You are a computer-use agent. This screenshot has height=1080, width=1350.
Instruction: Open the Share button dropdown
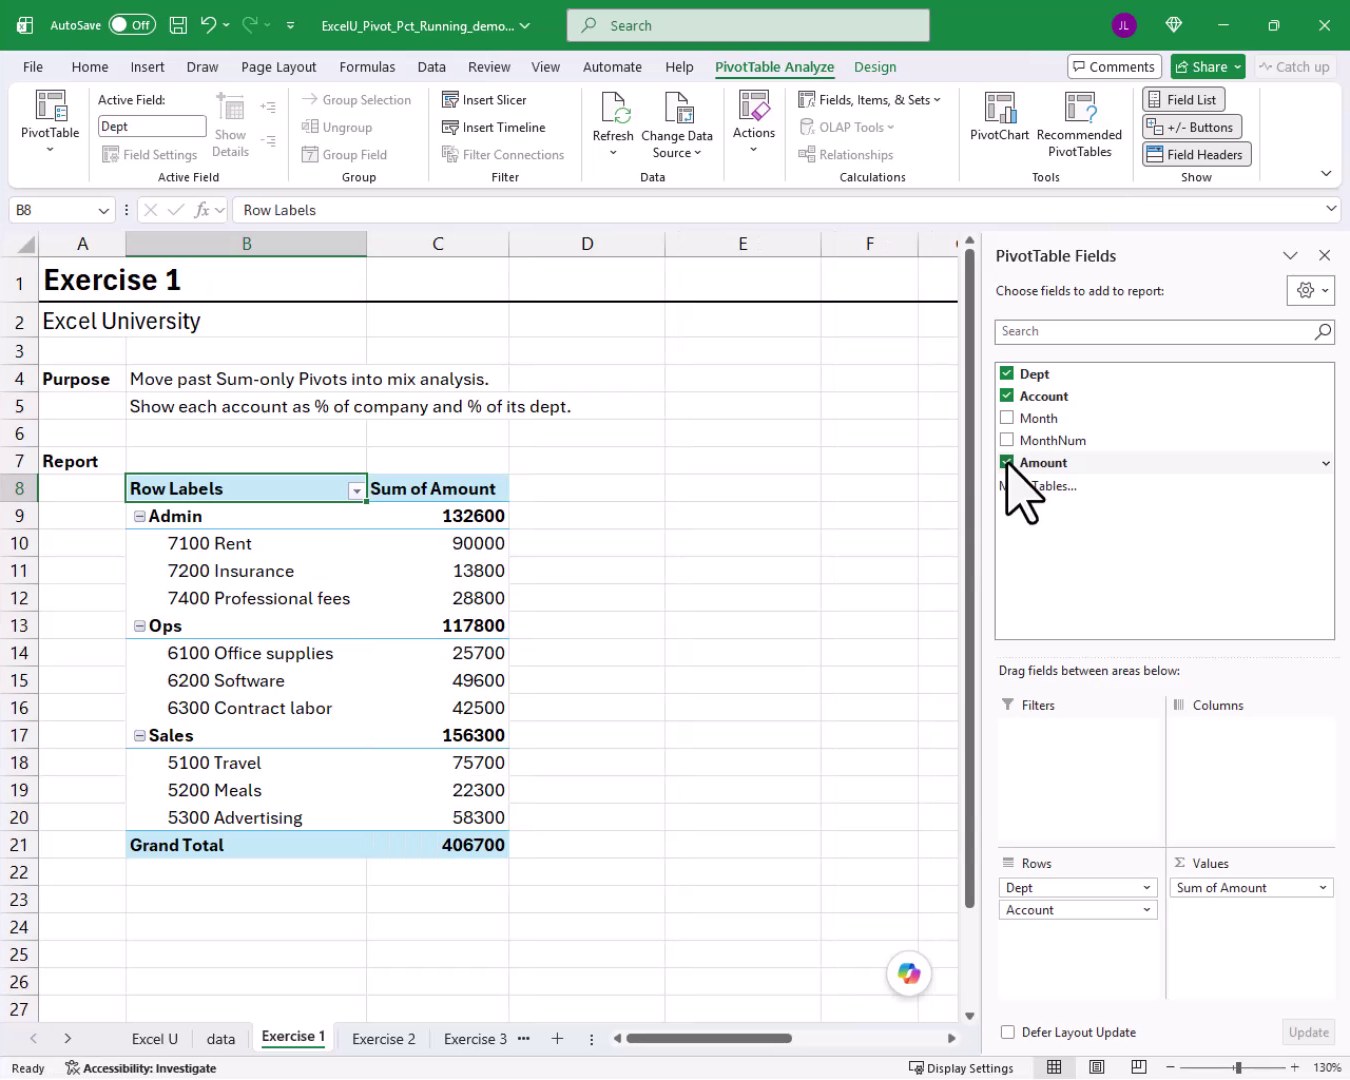pos(1237,67)
